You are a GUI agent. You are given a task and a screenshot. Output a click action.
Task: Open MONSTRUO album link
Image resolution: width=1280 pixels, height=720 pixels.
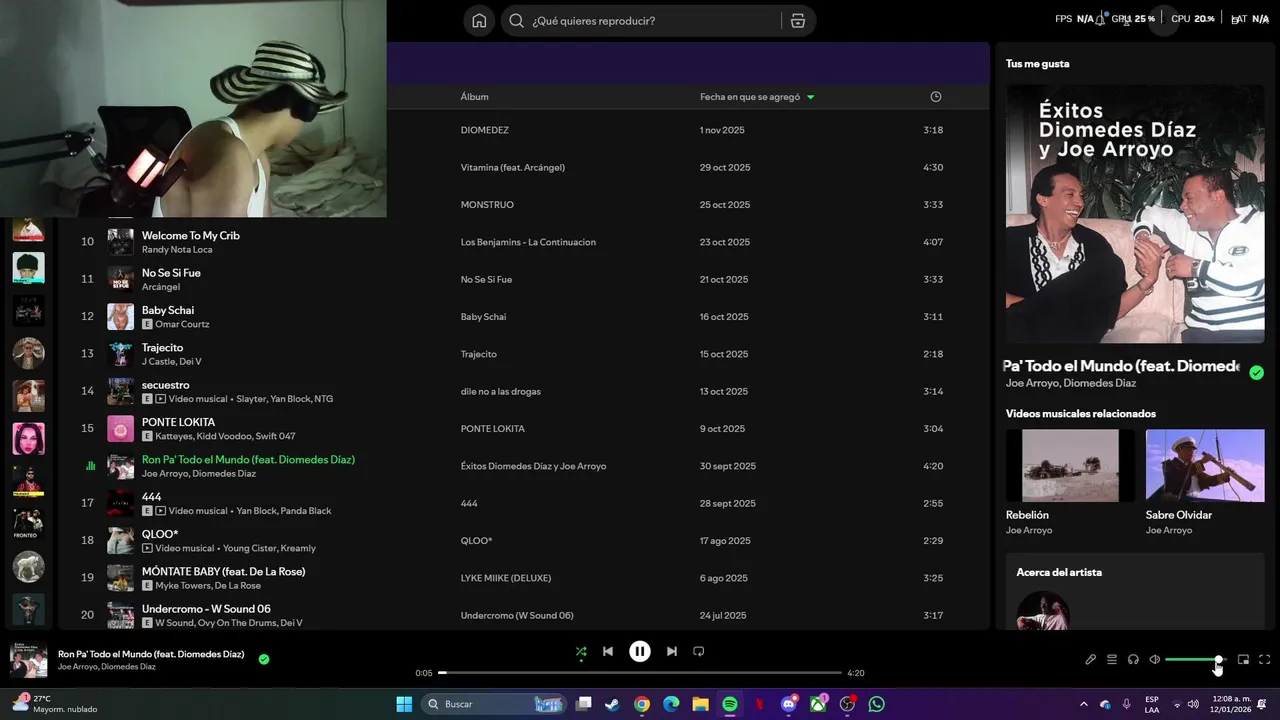pos(487,205)
